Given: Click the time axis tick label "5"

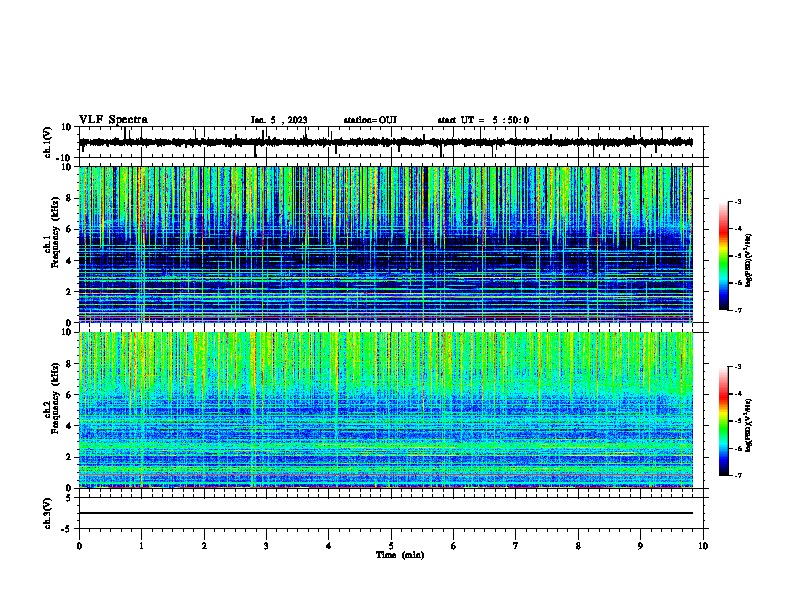Looking at the screenshot, I should (391, 546).
